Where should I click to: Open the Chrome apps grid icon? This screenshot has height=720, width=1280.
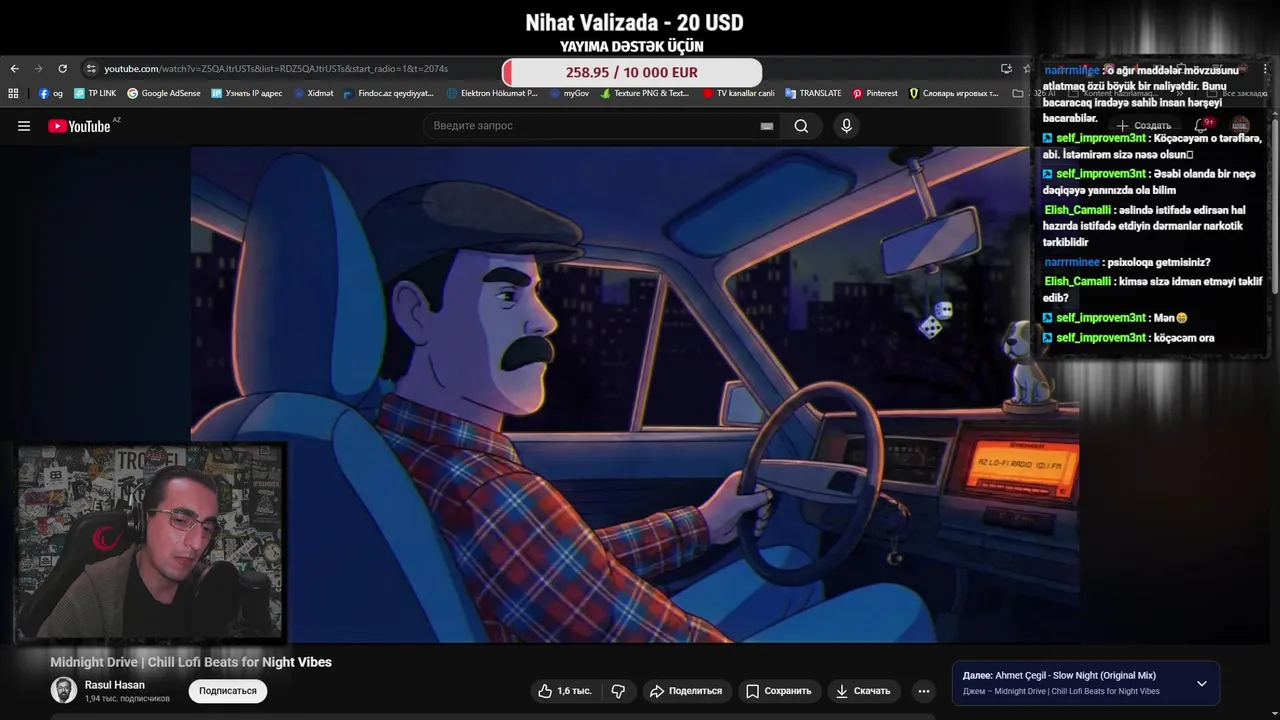pos(13,93)
